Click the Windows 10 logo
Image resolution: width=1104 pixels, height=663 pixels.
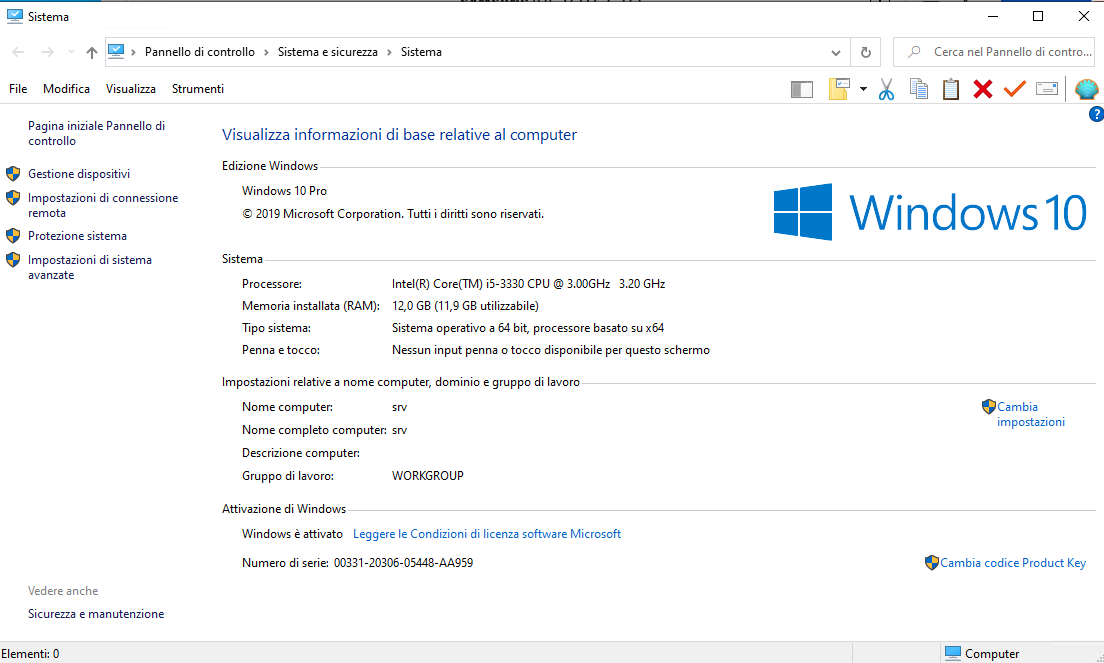(930, 212)
